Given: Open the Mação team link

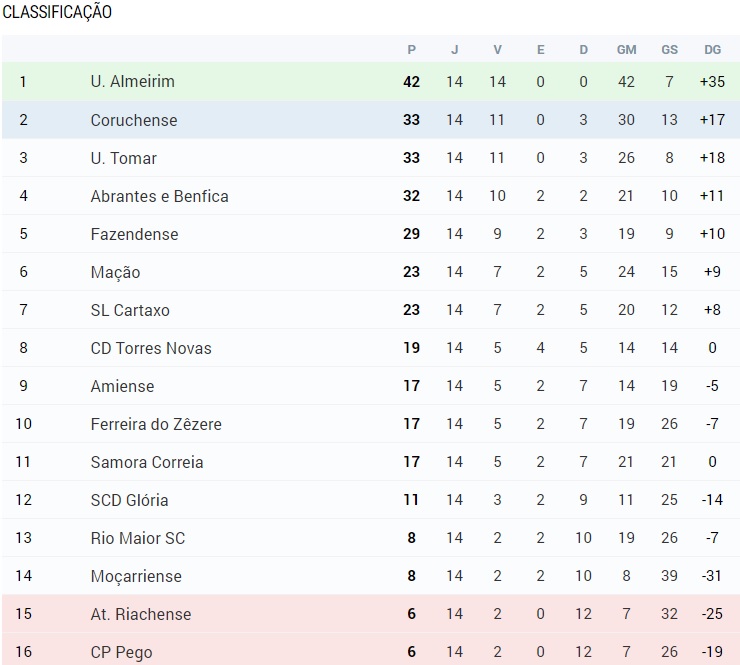Looking at the screenshot, I should point(115,272).
